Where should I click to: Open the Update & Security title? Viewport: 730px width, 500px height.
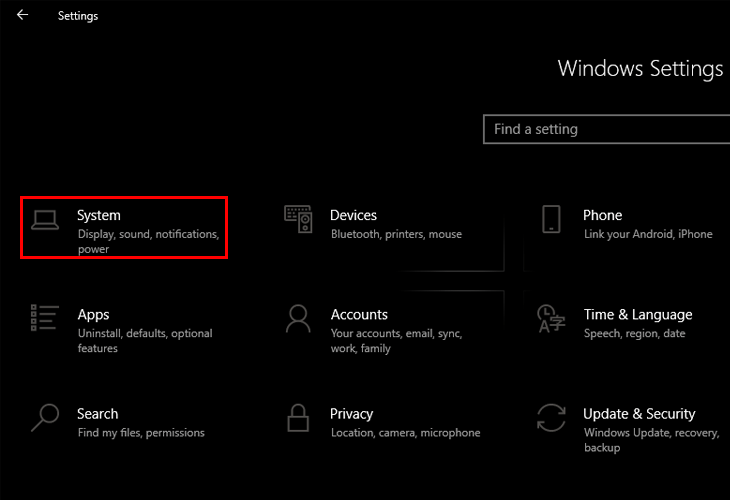coord(639,413)
